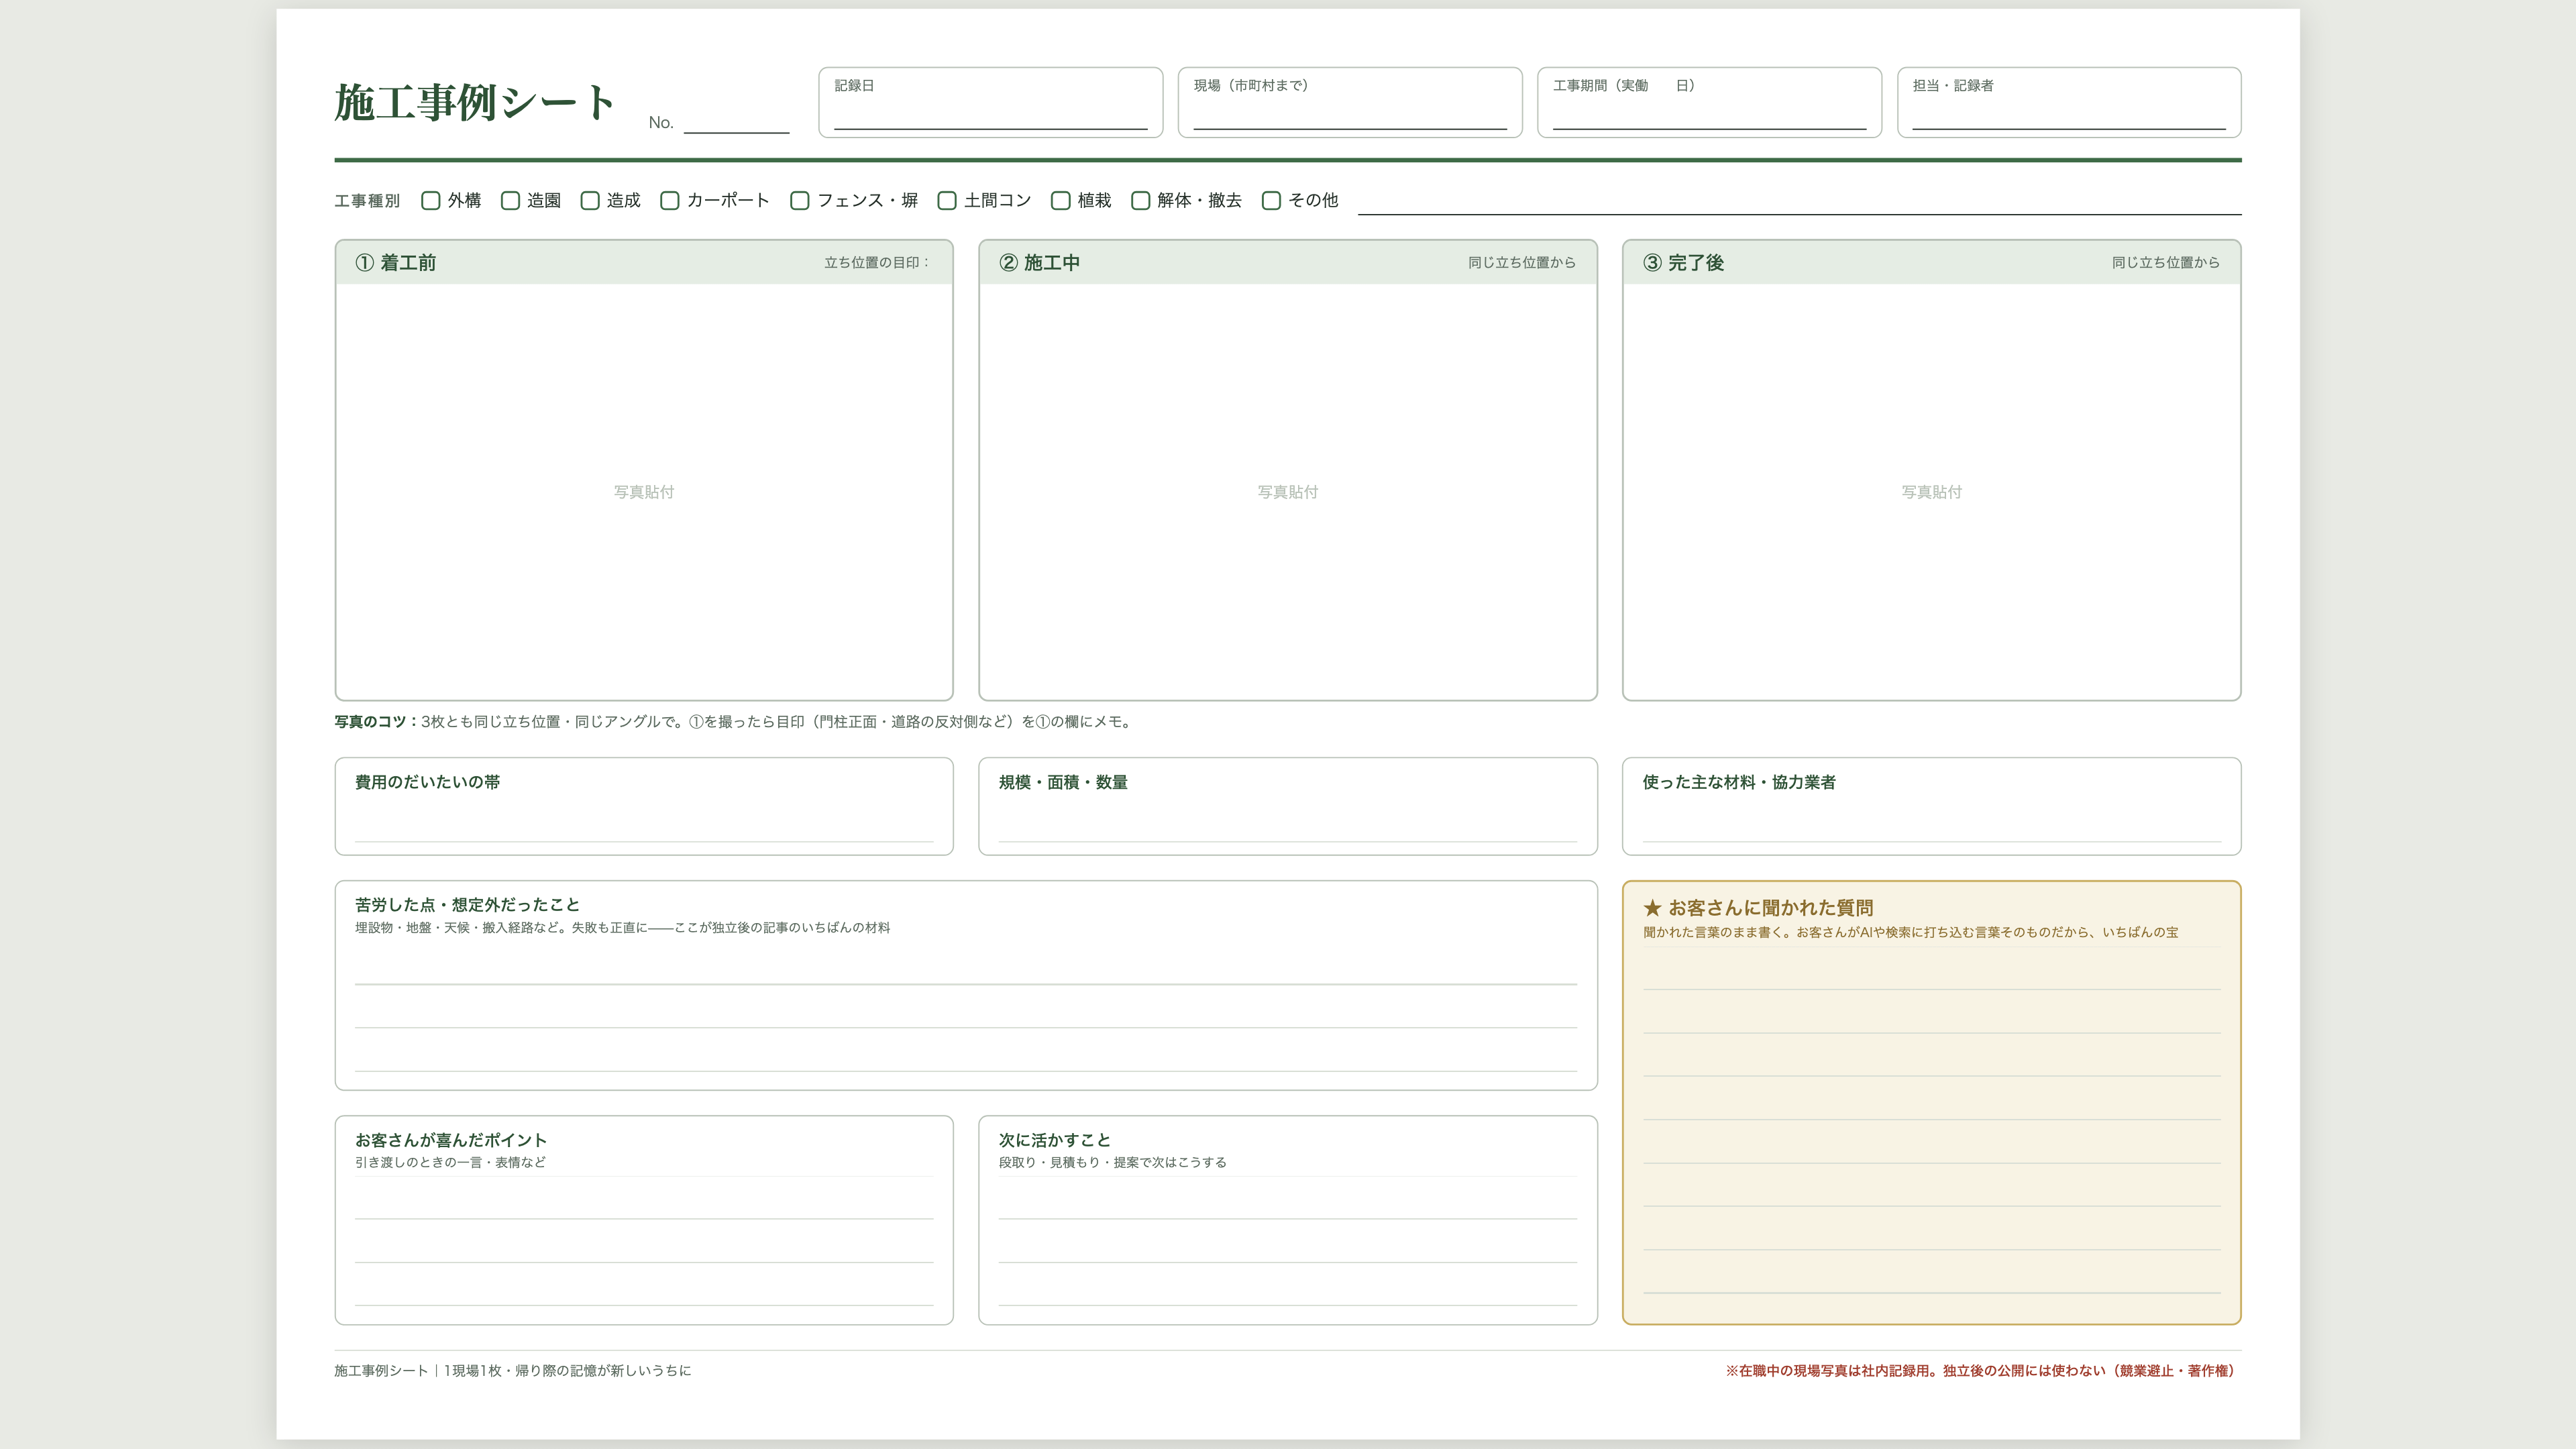Select the カーポート checkbox
This screenshot has width=2576, height=1449.
[670, 201]
